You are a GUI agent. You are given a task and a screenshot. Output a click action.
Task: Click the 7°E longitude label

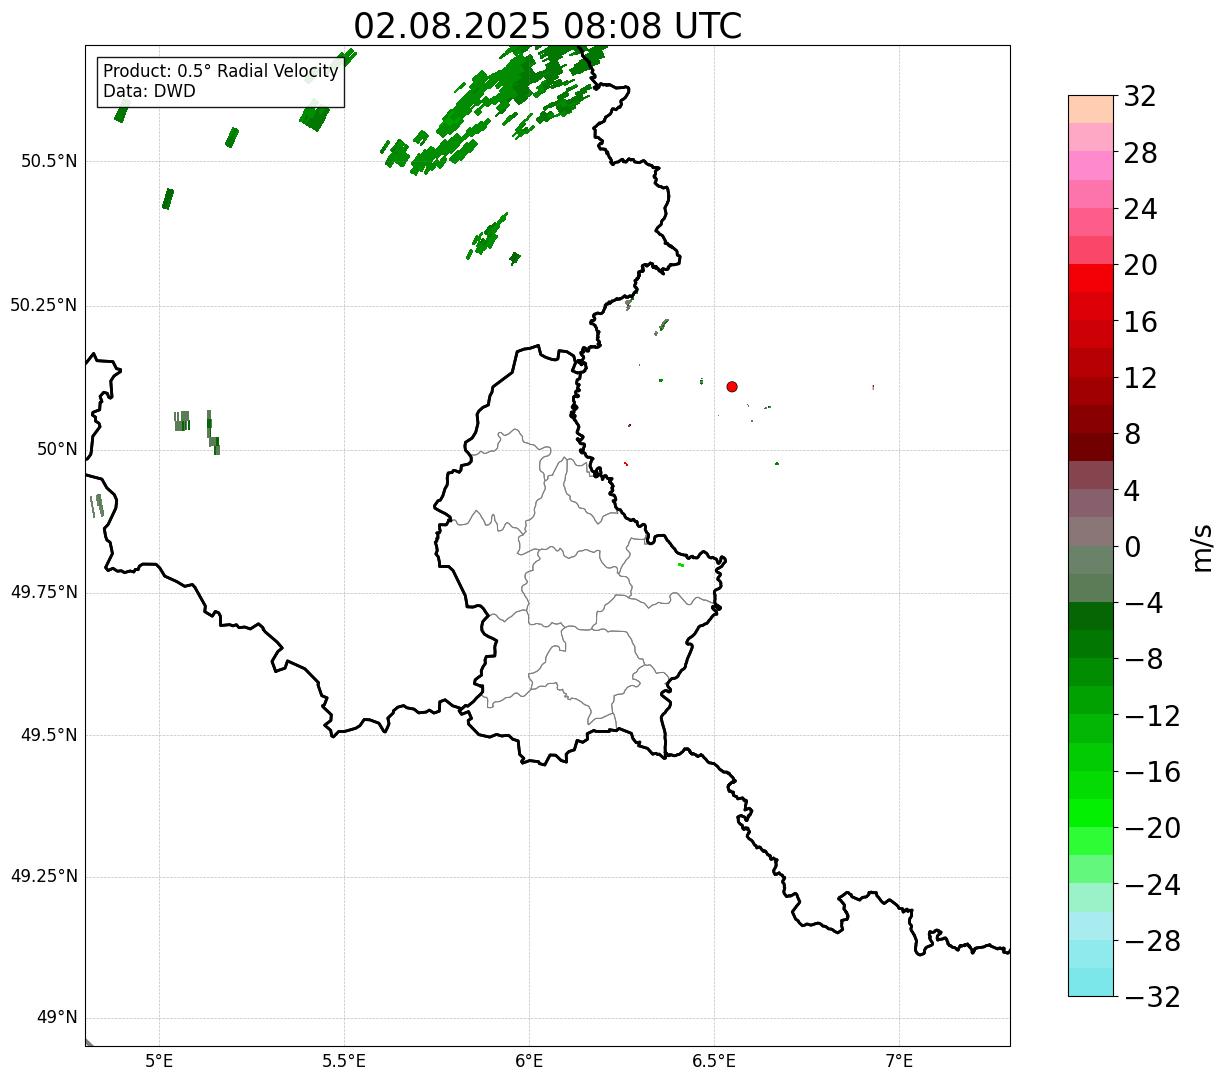(899, 1060)
